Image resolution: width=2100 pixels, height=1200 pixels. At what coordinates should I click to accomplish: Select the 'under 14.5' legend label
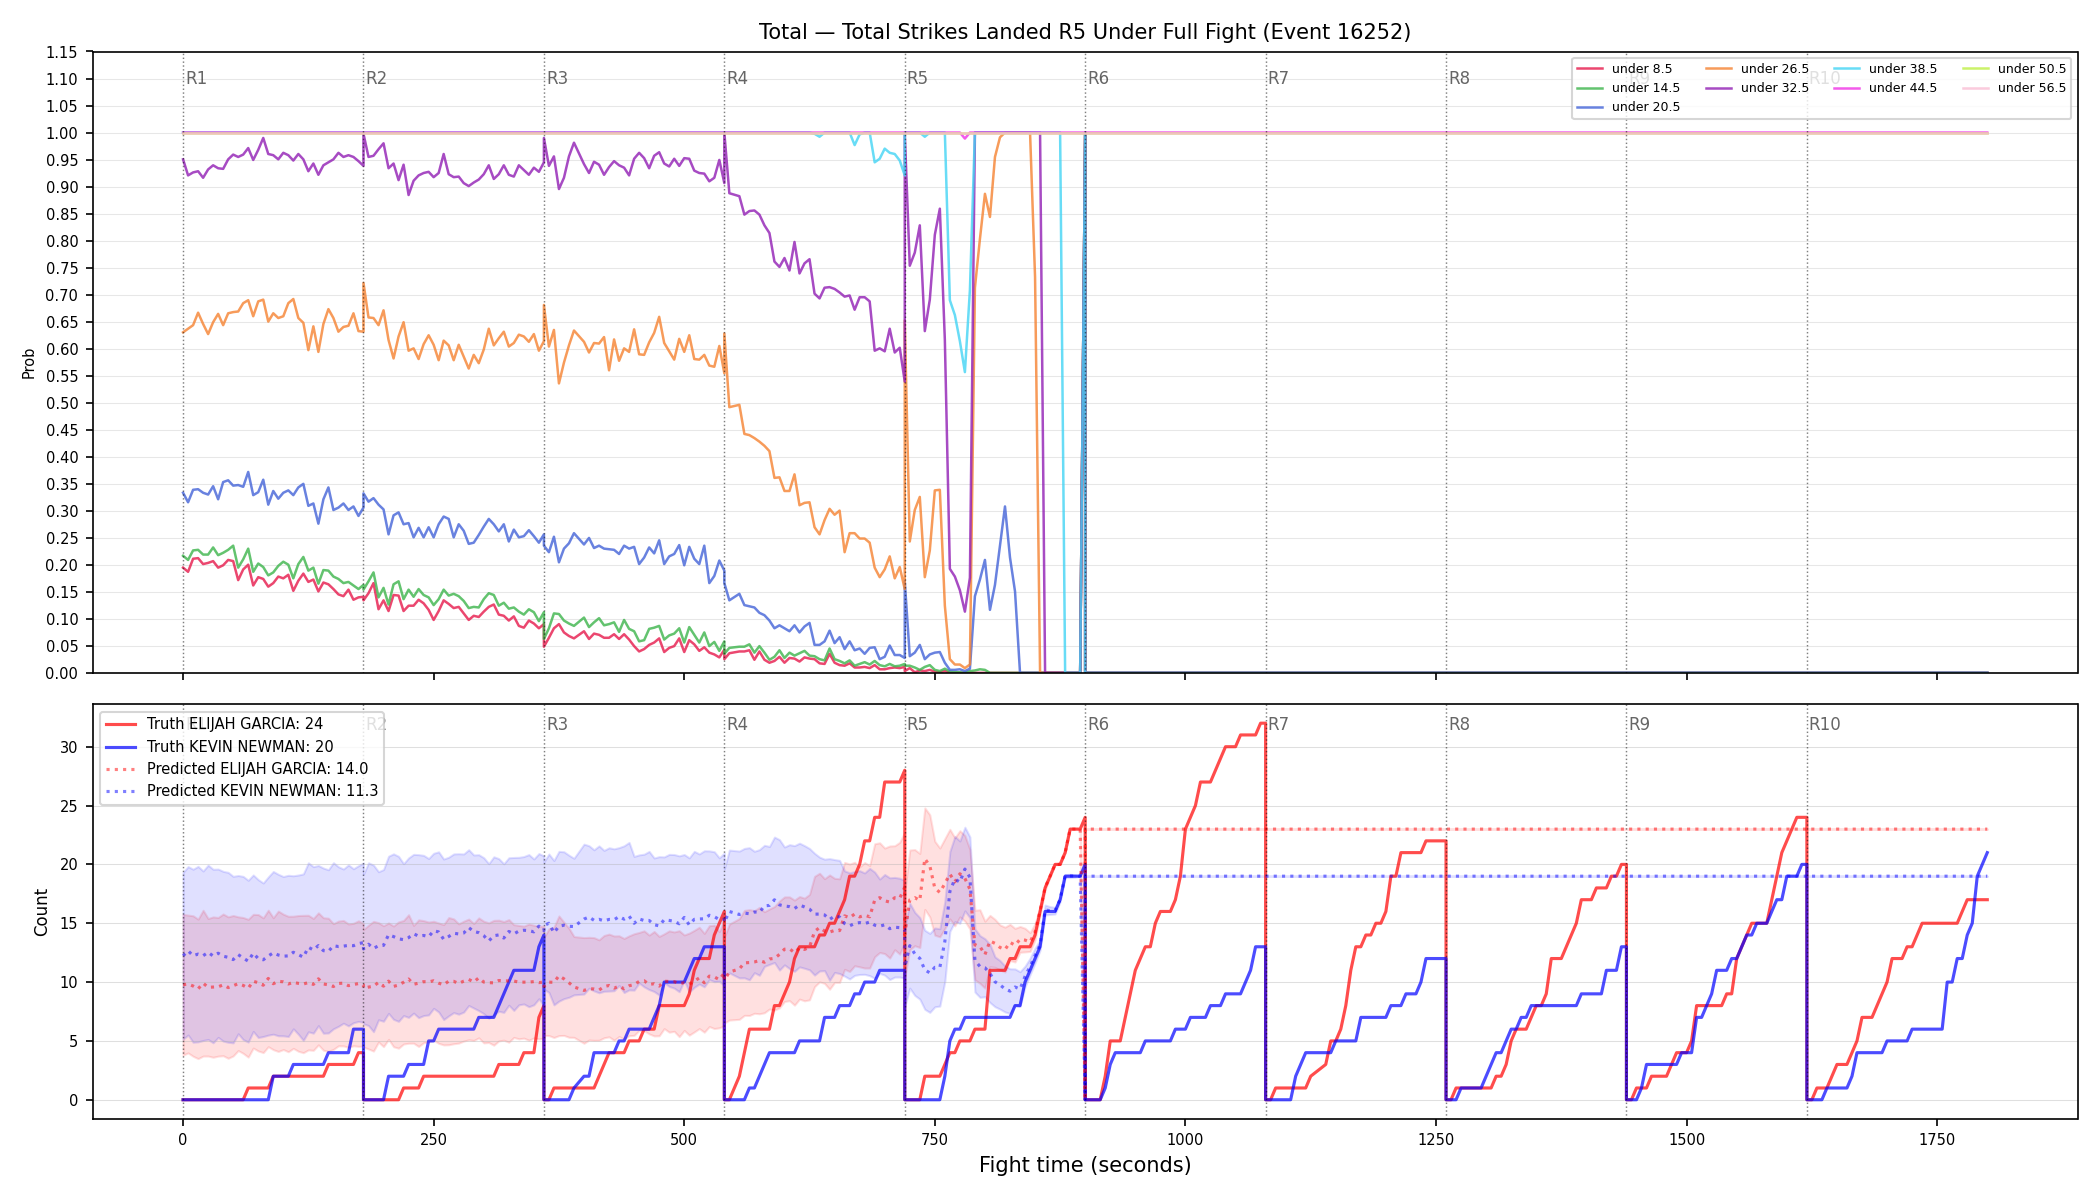coord(1646,88)
